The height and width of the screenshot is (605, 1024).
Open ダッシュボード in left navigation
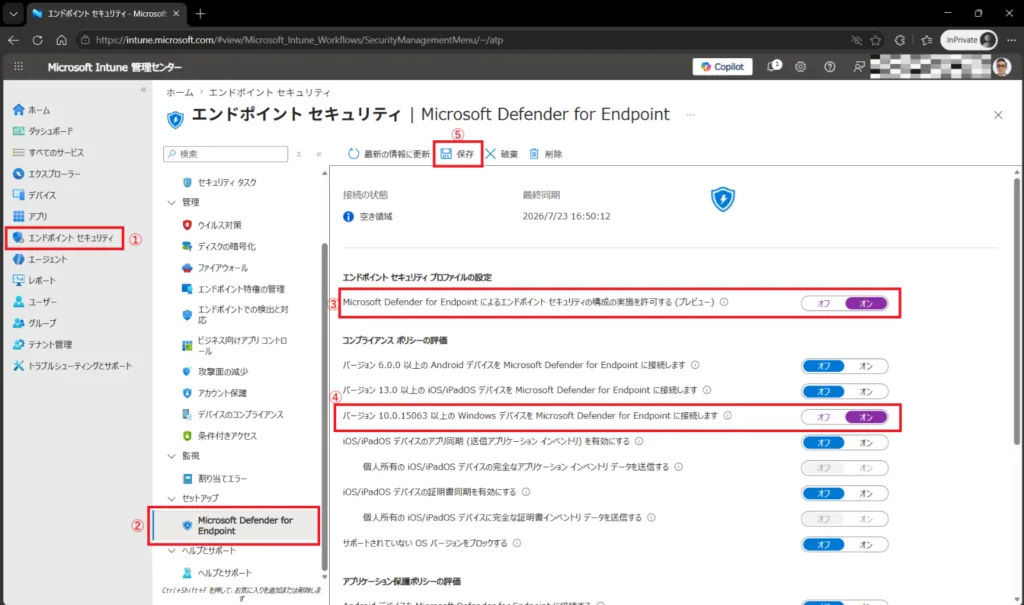(43, 131)
